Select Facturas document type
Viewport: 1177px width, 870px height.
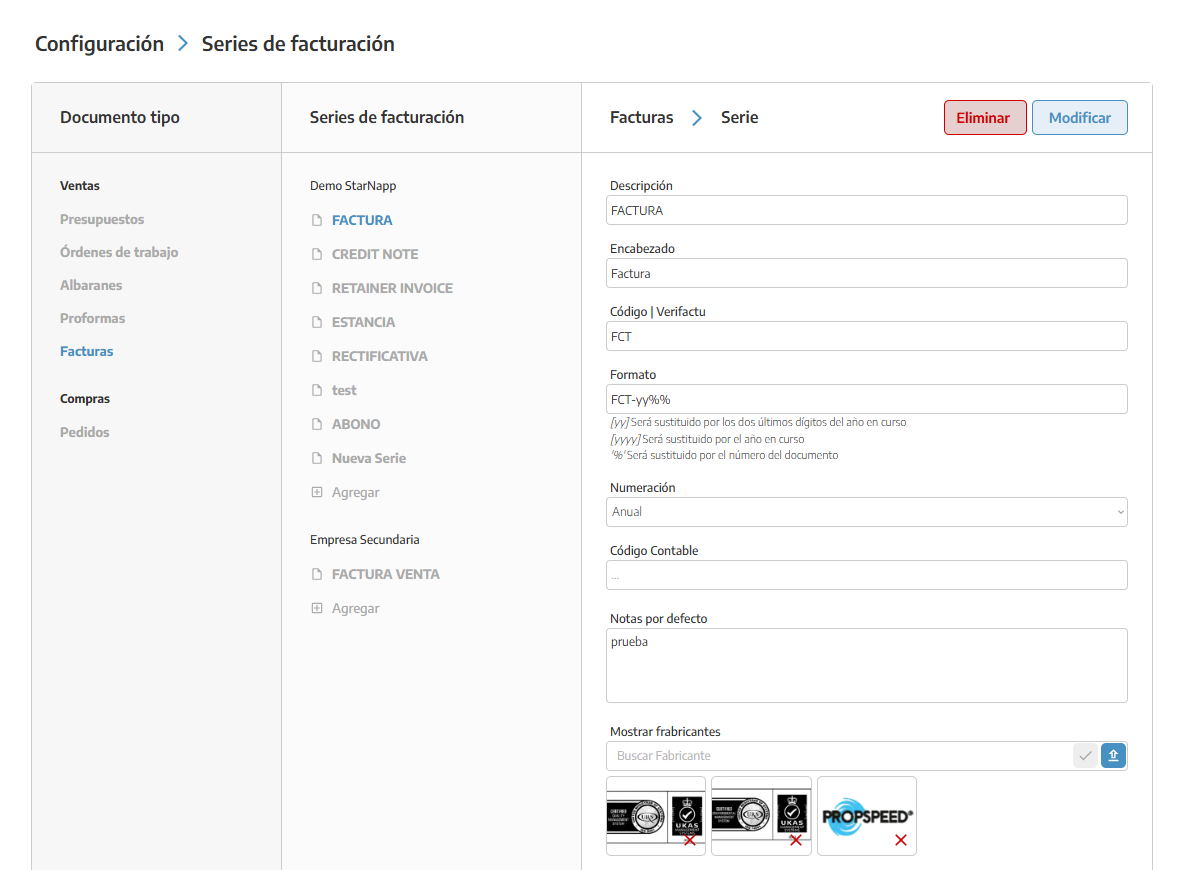[86, 351]
